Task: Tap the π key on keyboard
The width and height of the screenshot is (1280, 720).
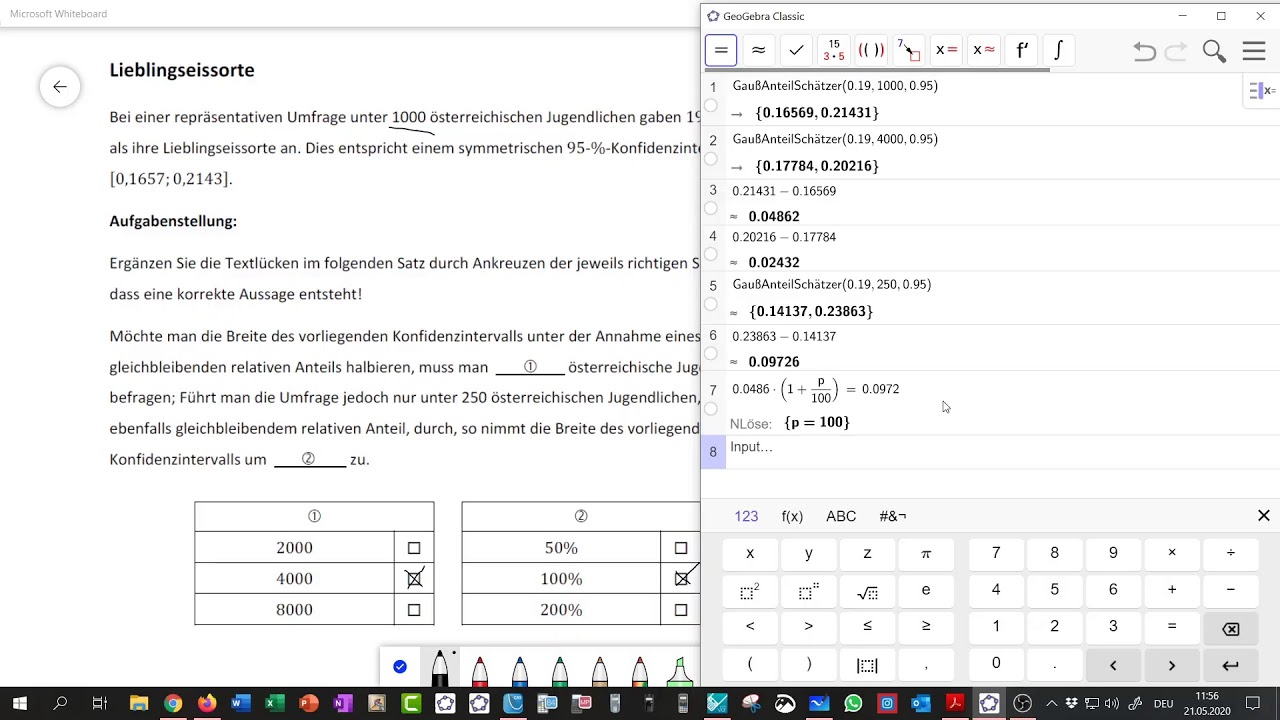Action: point(926,553)
